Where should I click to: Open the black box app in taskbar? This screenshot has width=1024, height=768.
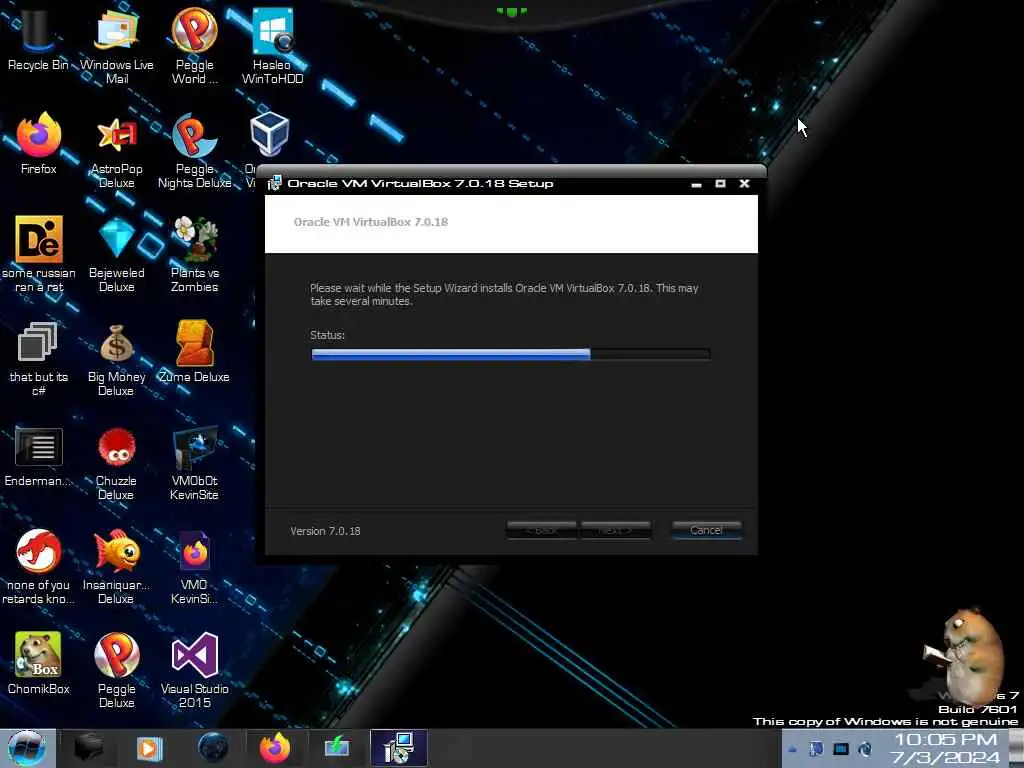[88, 748]
